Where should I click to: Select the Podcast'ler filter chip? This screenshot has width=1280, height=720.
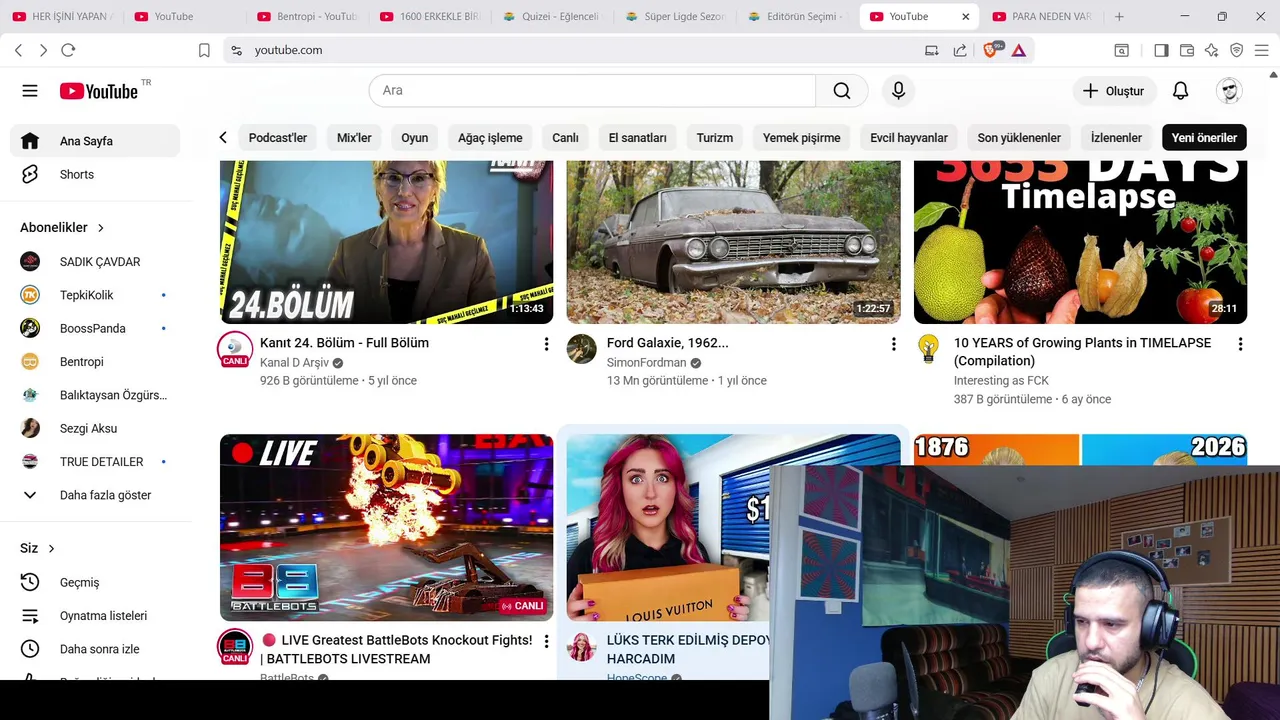(x=277, y=138)
